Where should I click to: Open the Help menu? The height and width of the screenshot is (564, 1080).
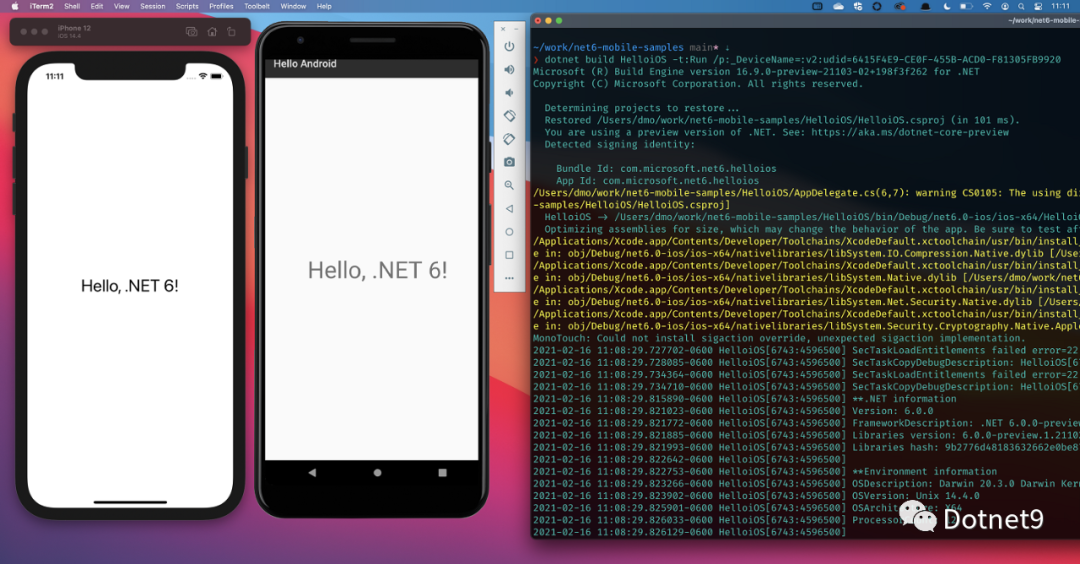pos(324,6)
